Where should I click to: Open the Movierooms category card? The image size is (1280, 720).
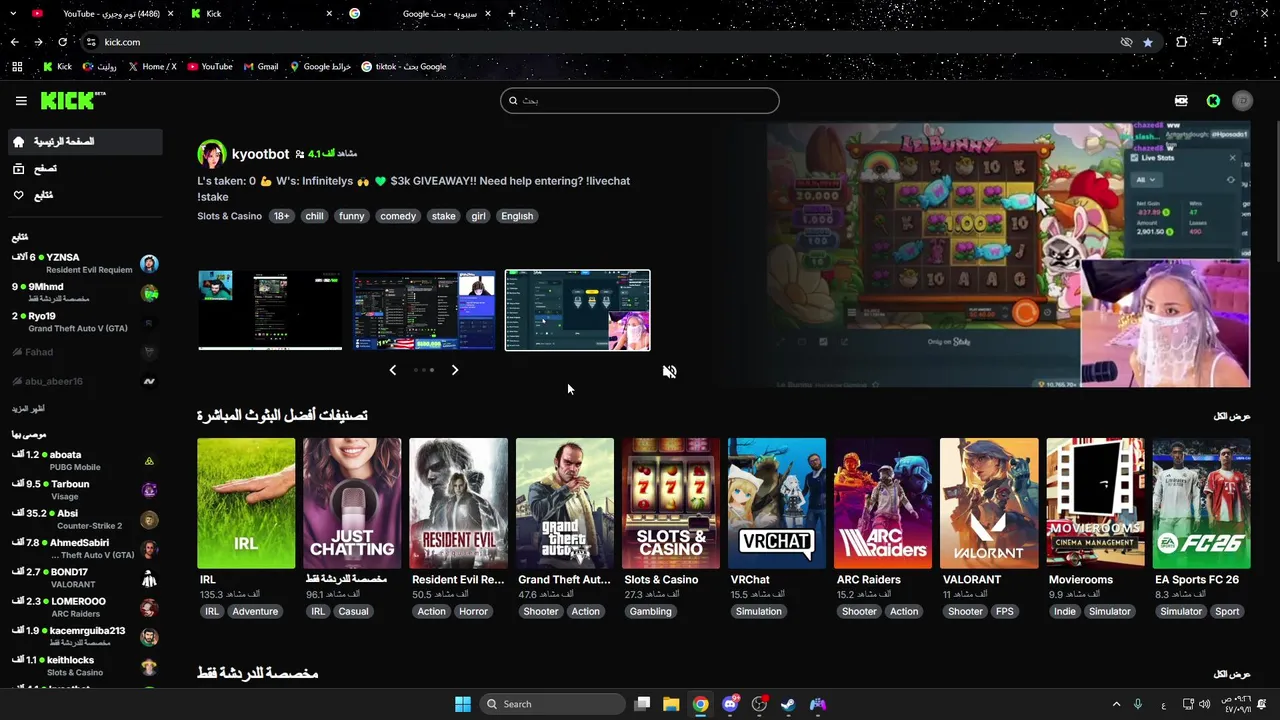pyautogui.click(x=1095, y=503)
